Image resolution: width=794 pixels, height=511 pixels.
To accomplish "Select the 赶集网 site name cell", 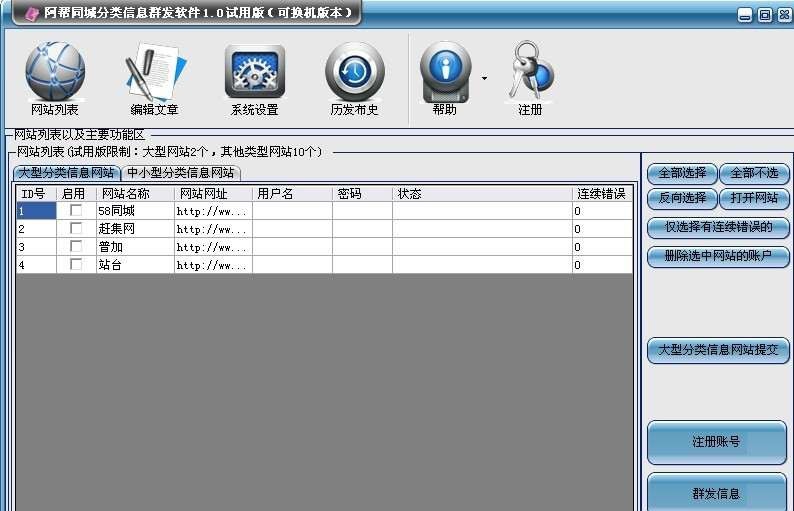I will (x=135, y=229).
